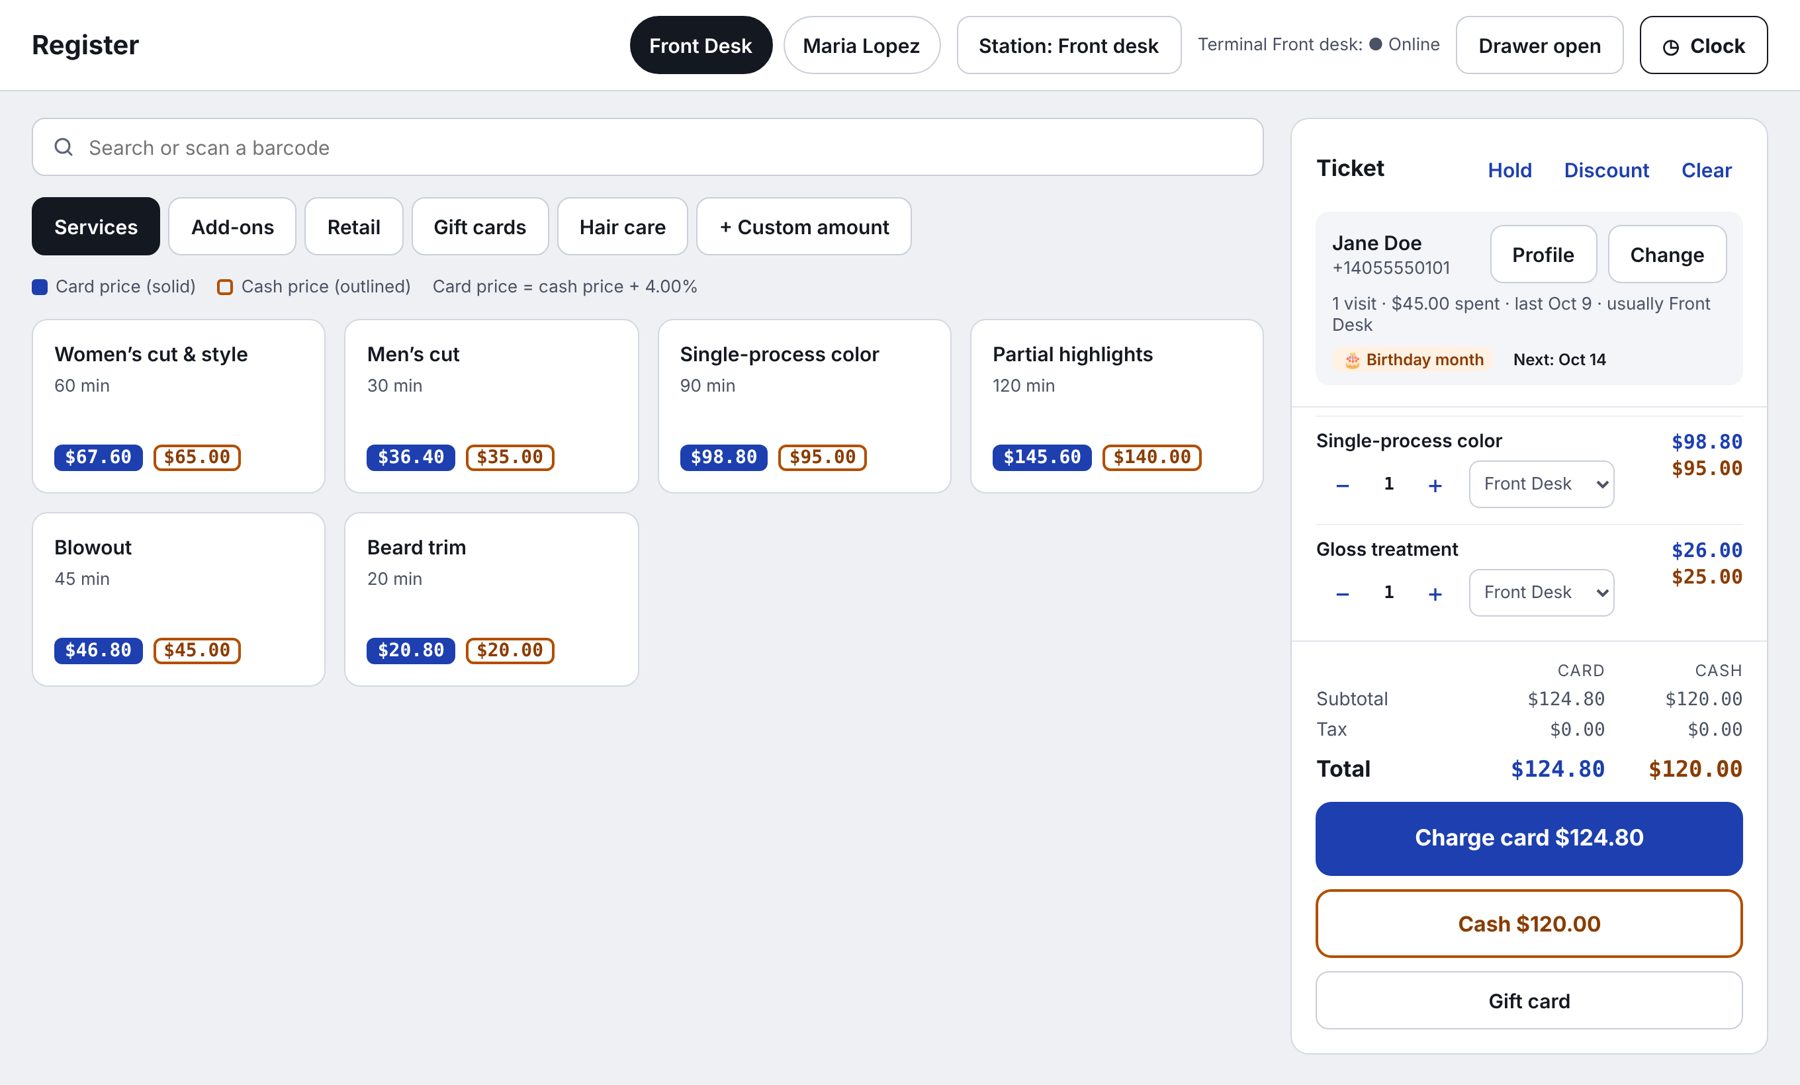Switch to the Add-ons tab

(x=232, y=226)
